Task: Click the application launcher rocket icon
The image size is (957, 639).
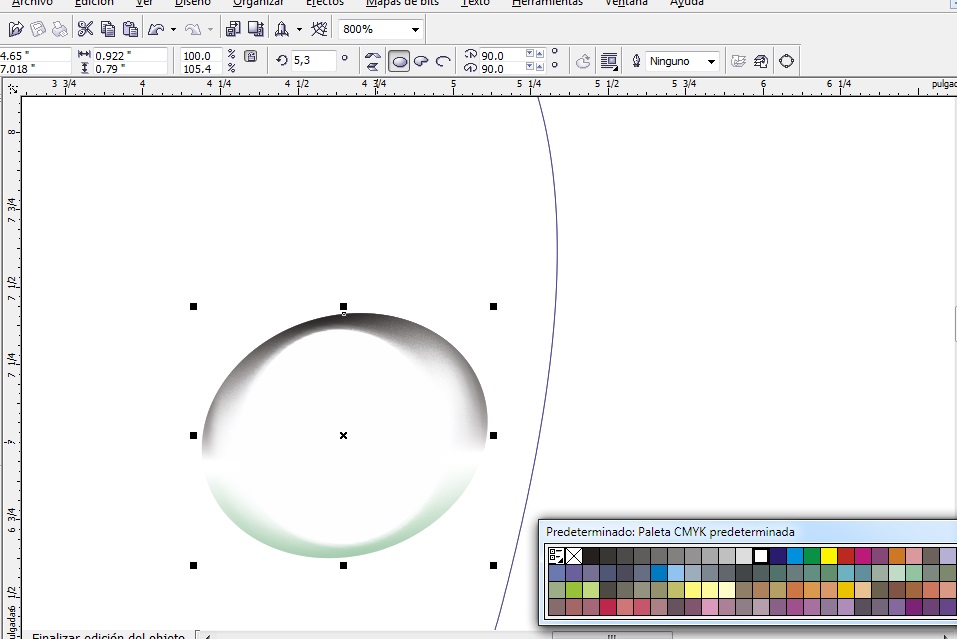Action: (284, 29)
